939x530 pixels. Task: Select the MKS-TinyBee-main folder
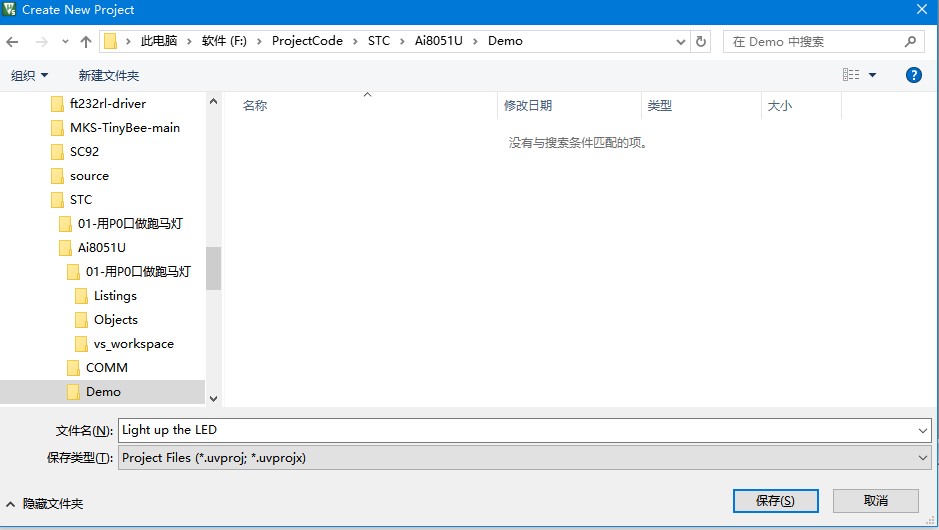tap(125, 128)
